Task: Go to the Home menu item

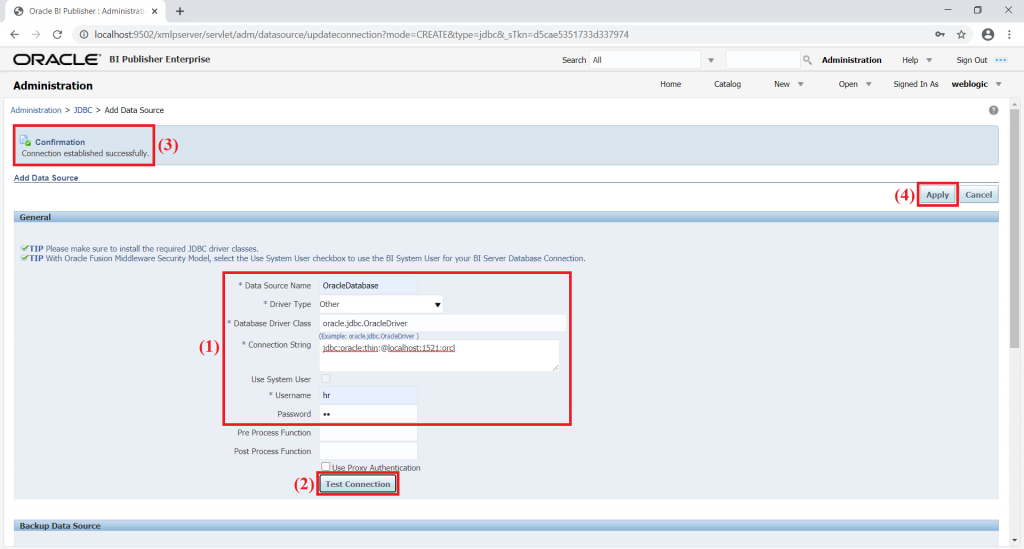Action: [671, 84]
